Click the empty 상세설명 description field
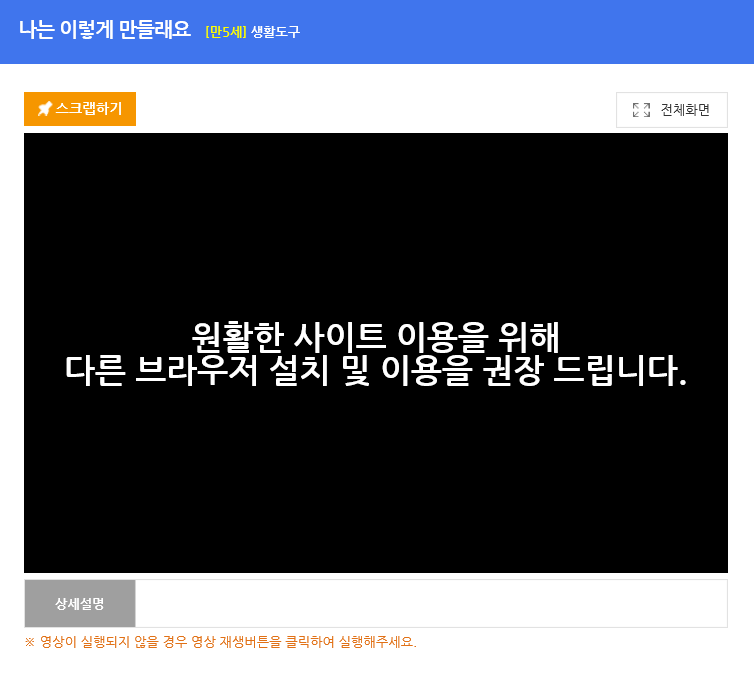 click(x=431, y=603)
